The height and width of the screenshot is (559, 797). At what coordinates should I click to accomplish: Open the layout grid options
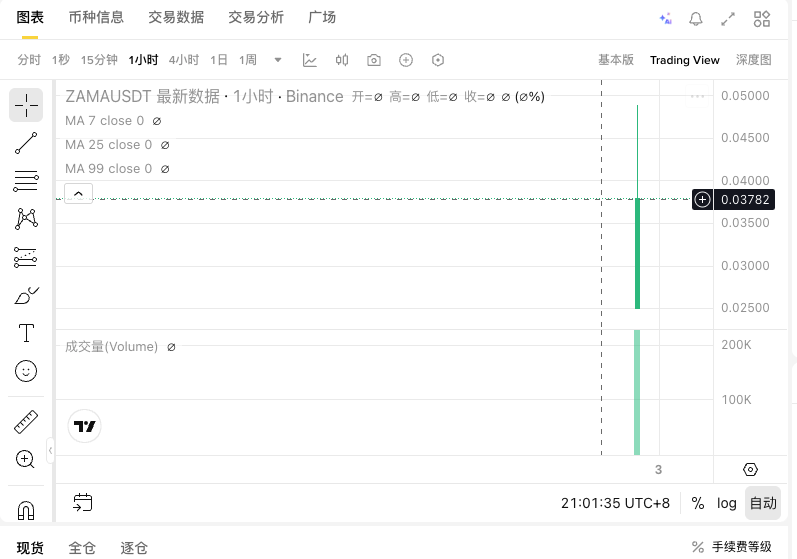(761, 19)
